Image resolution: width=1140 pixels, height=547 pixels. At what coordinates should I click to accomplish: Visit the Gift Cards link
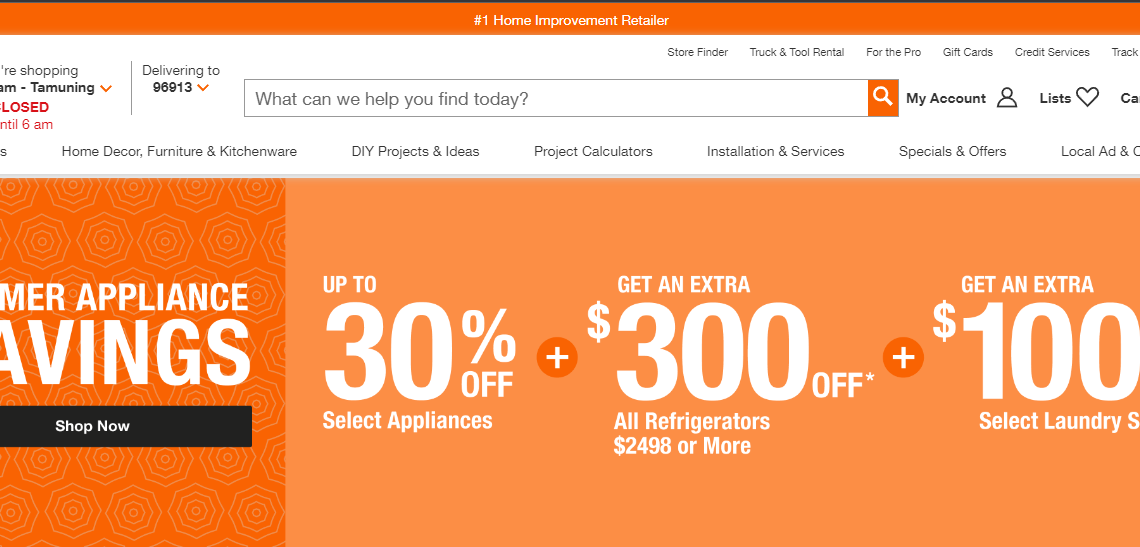point(967,52)
